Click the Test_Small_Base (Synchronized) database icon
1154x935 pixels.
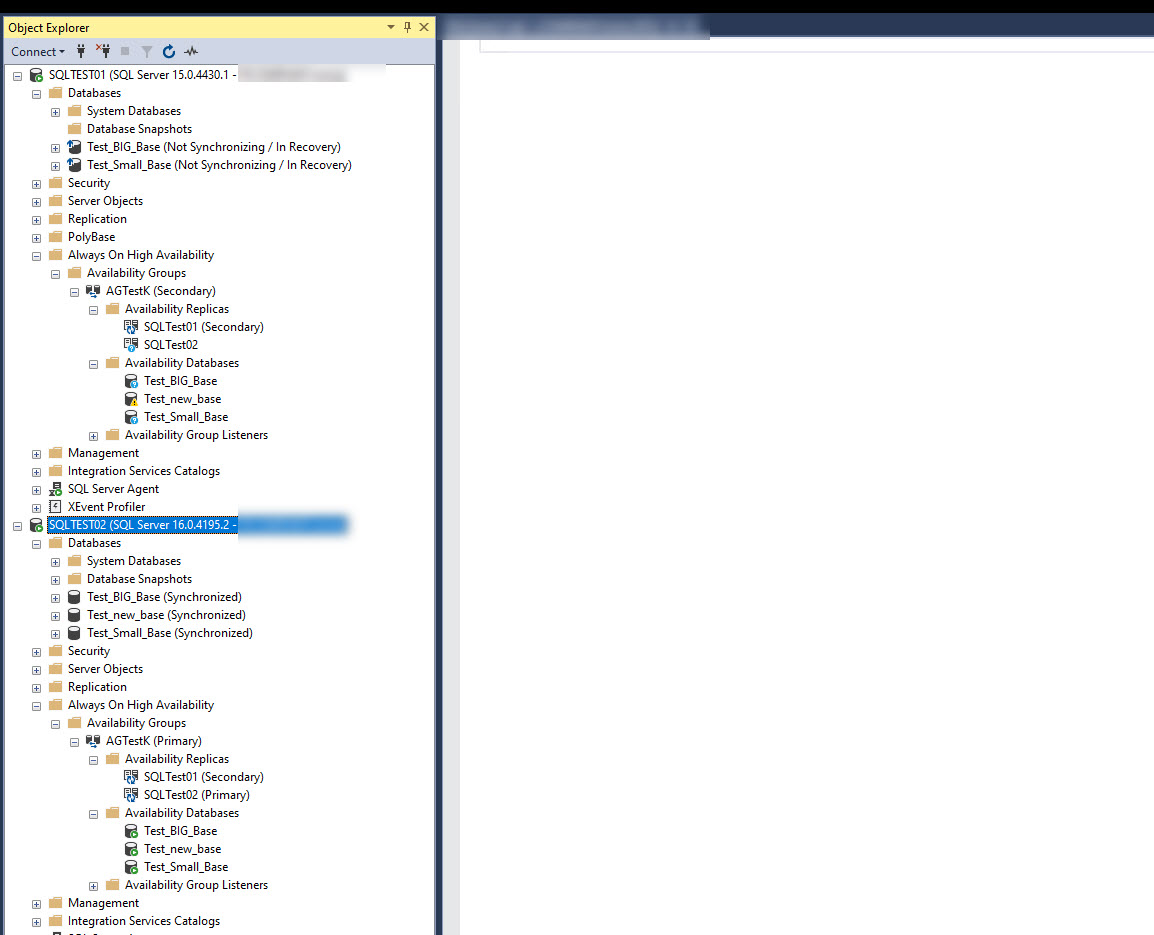click(74, 633)
